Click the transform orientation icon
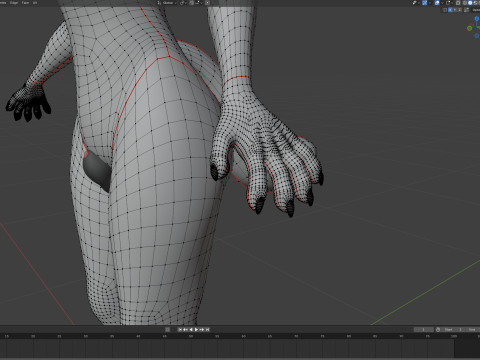 (159, 3)
